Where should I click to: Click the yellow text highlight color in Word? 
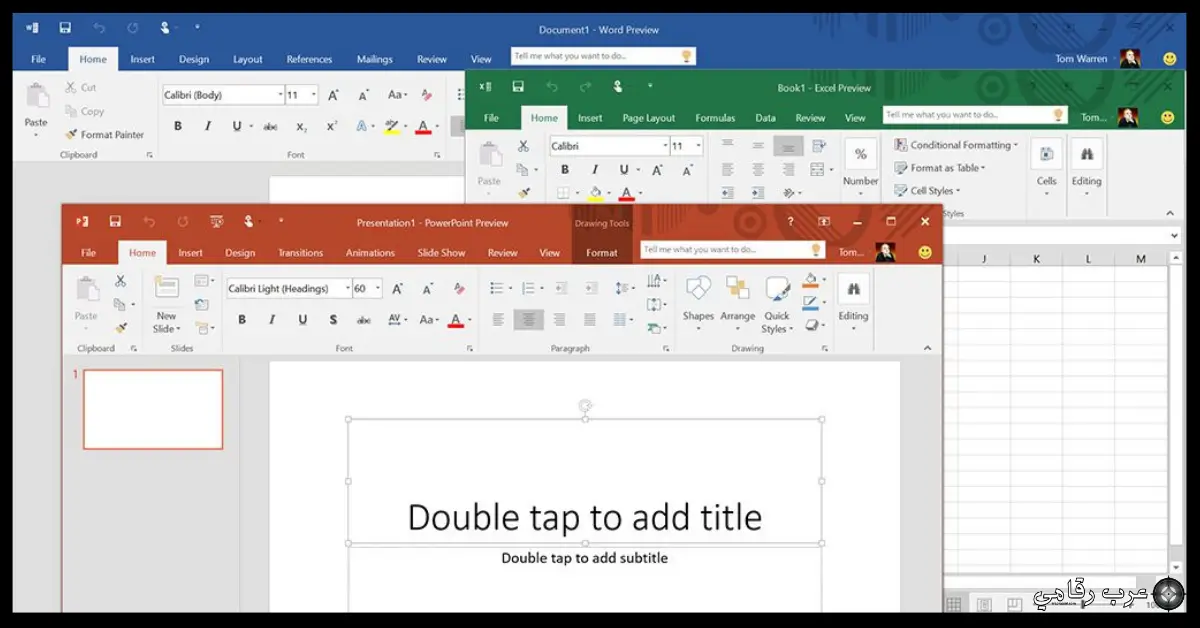point(392,127)
